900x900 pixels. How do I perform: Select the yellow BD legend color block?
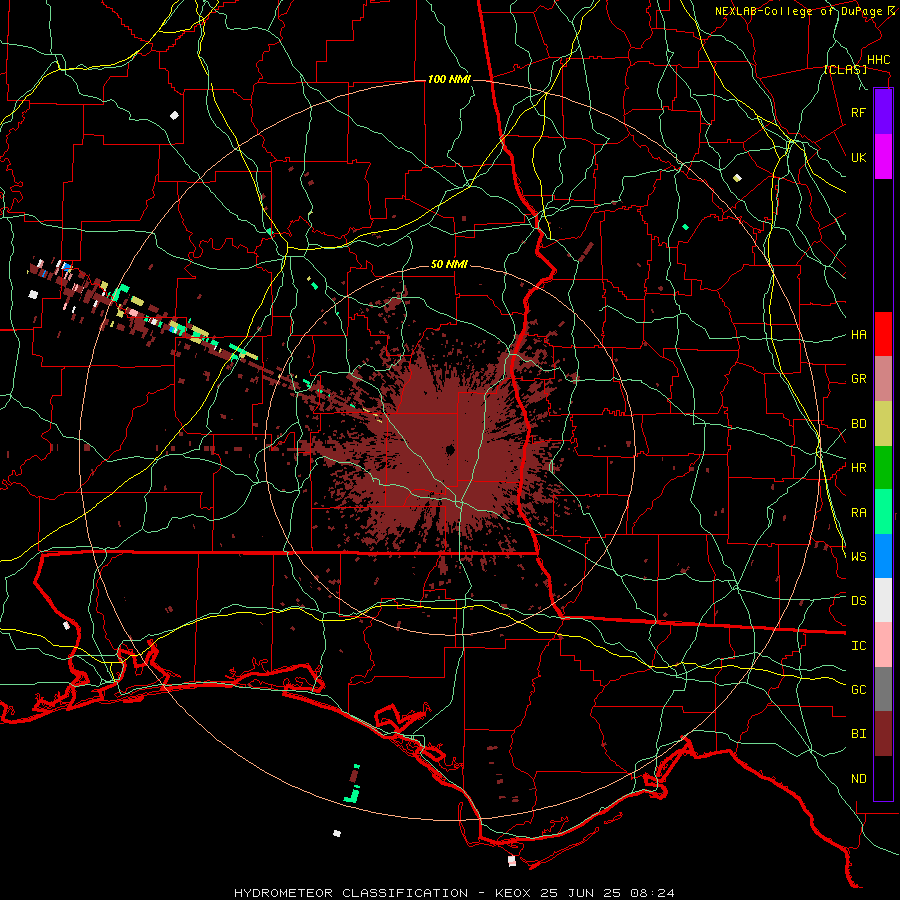click(x=883, y=424)
